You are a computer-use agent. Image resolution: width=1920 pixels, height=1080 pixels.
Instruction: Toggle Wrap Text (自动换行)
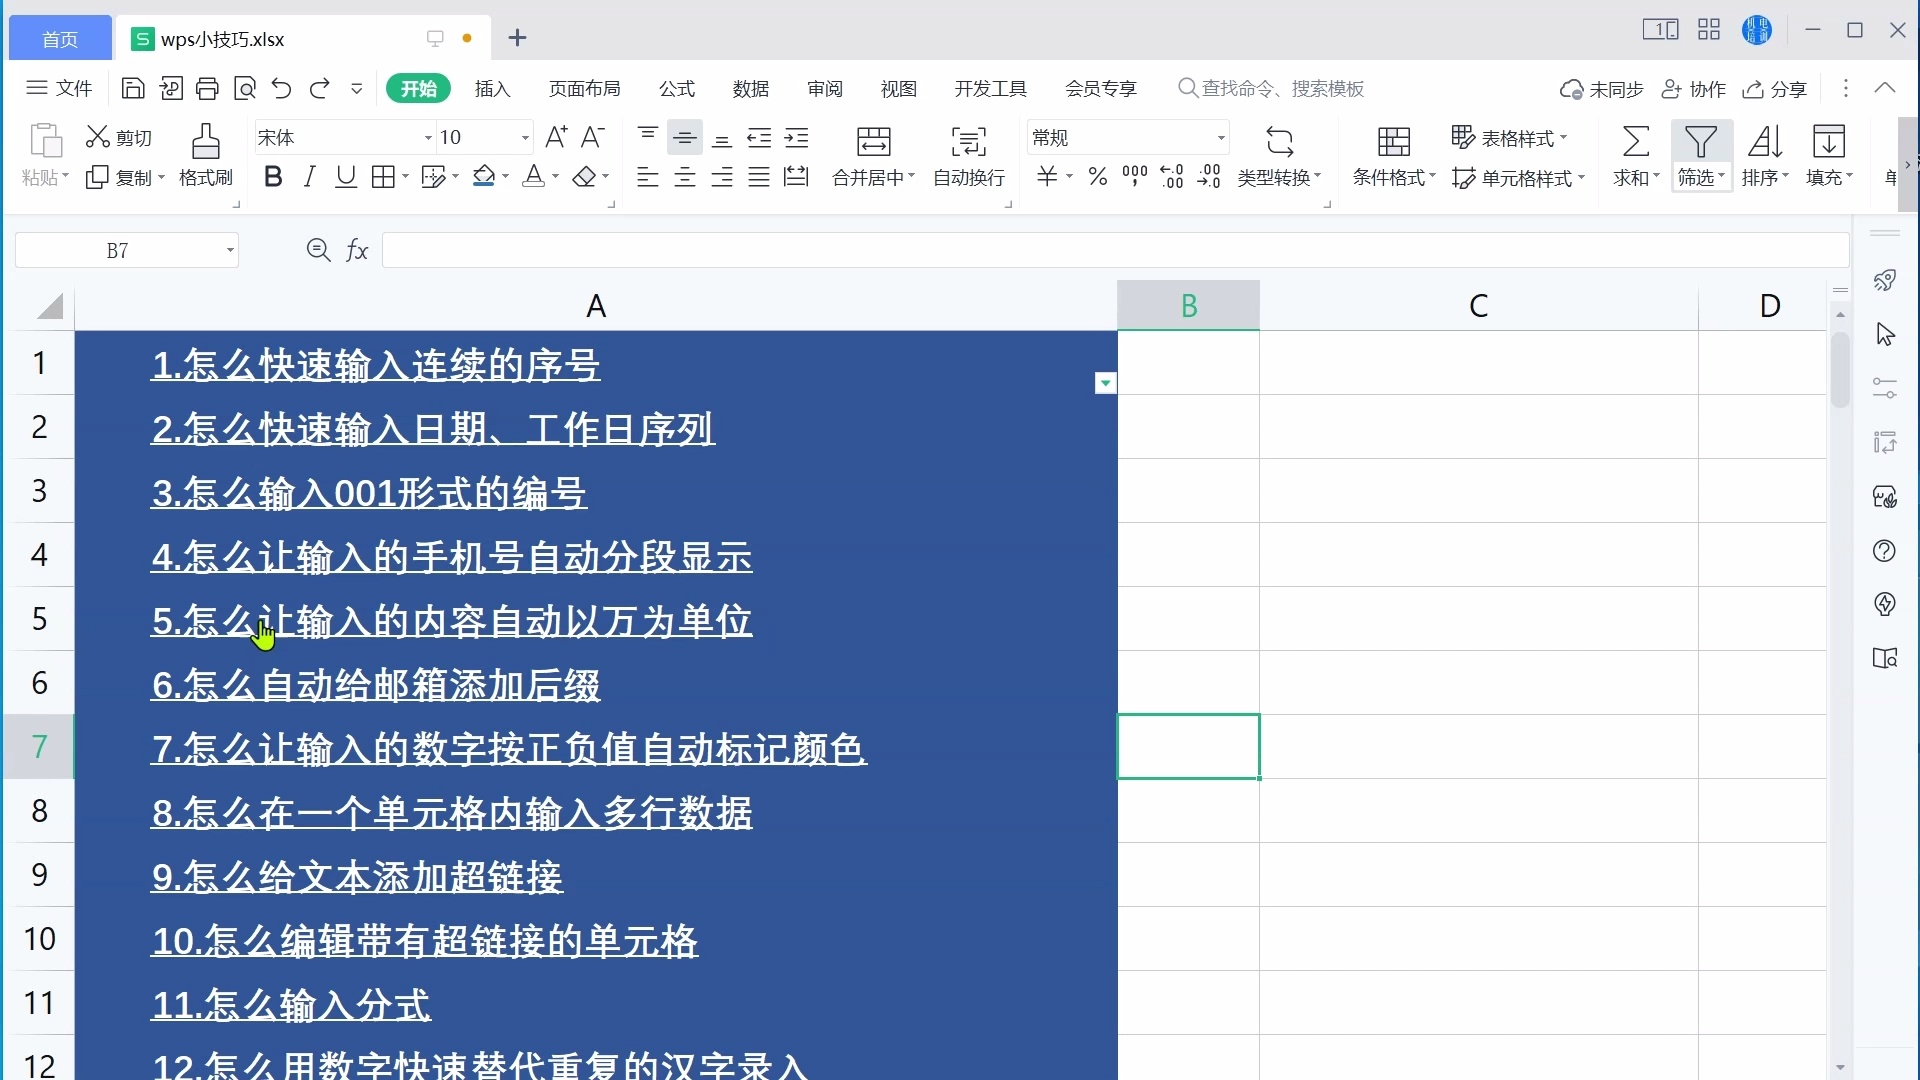click(968, 142)
